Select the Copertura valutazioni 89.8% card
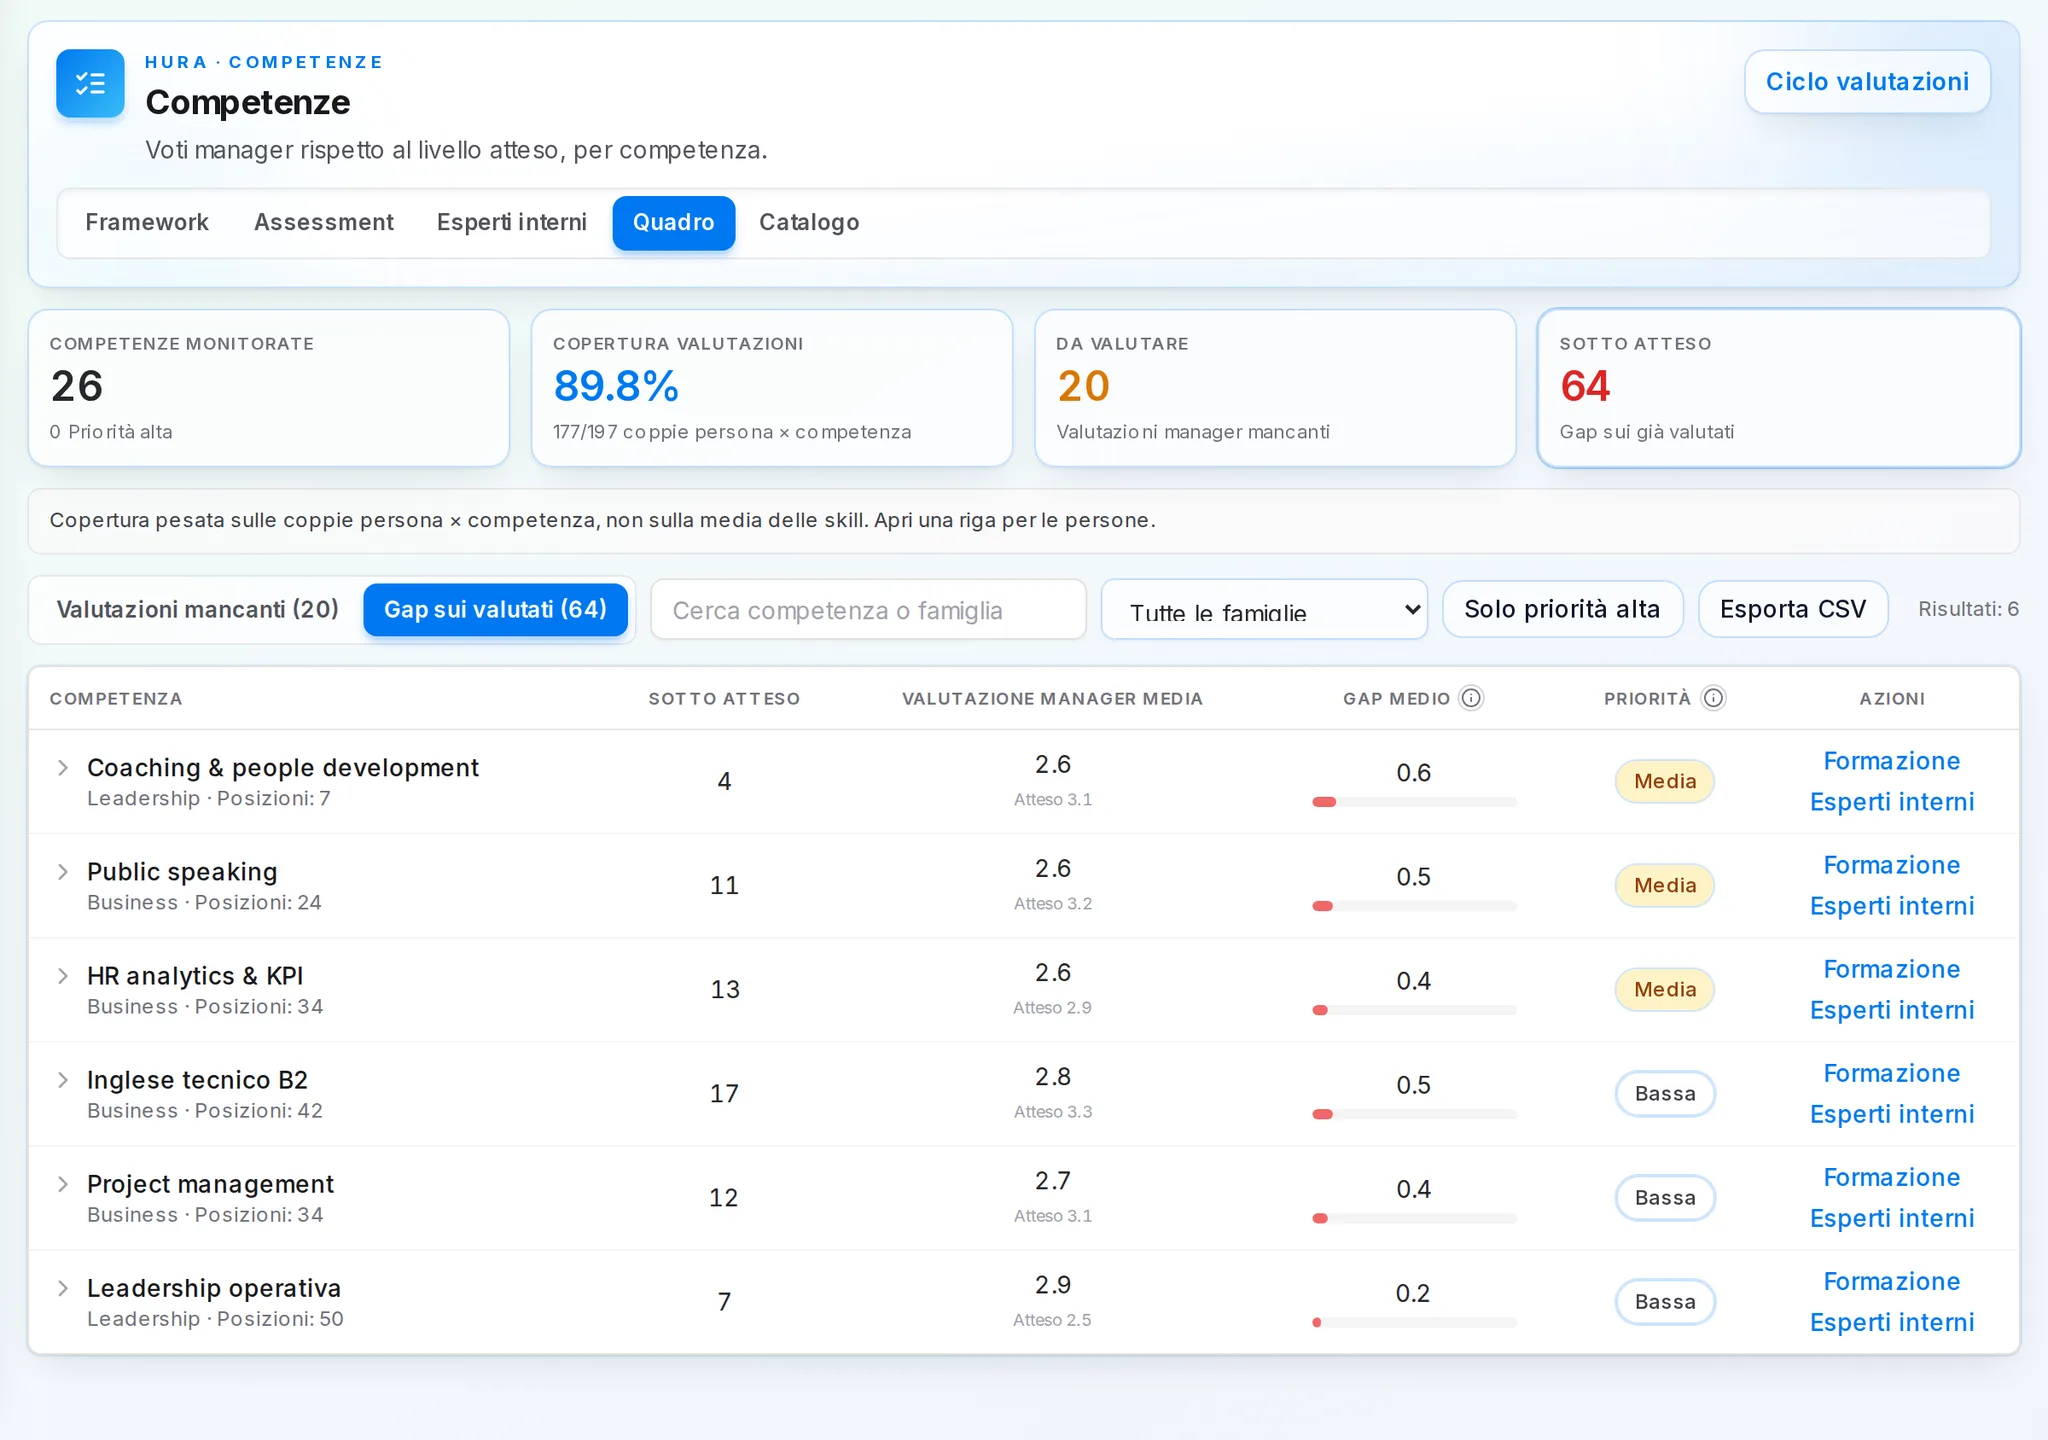 tap(772, 388)
